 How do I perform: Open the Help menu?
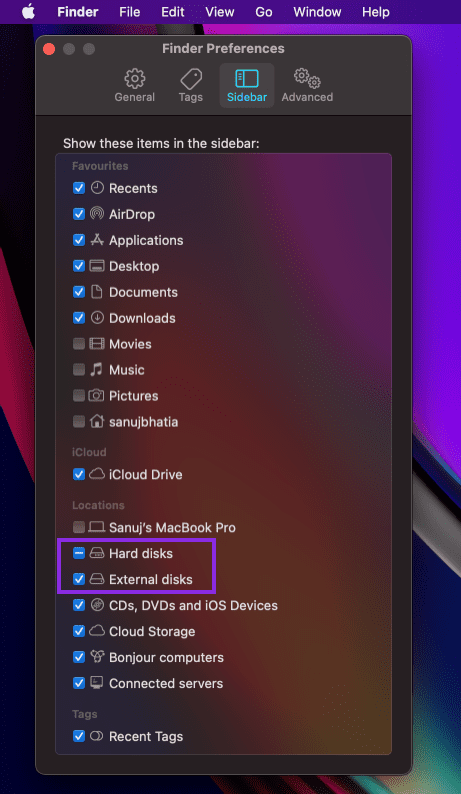coord(376,12)
